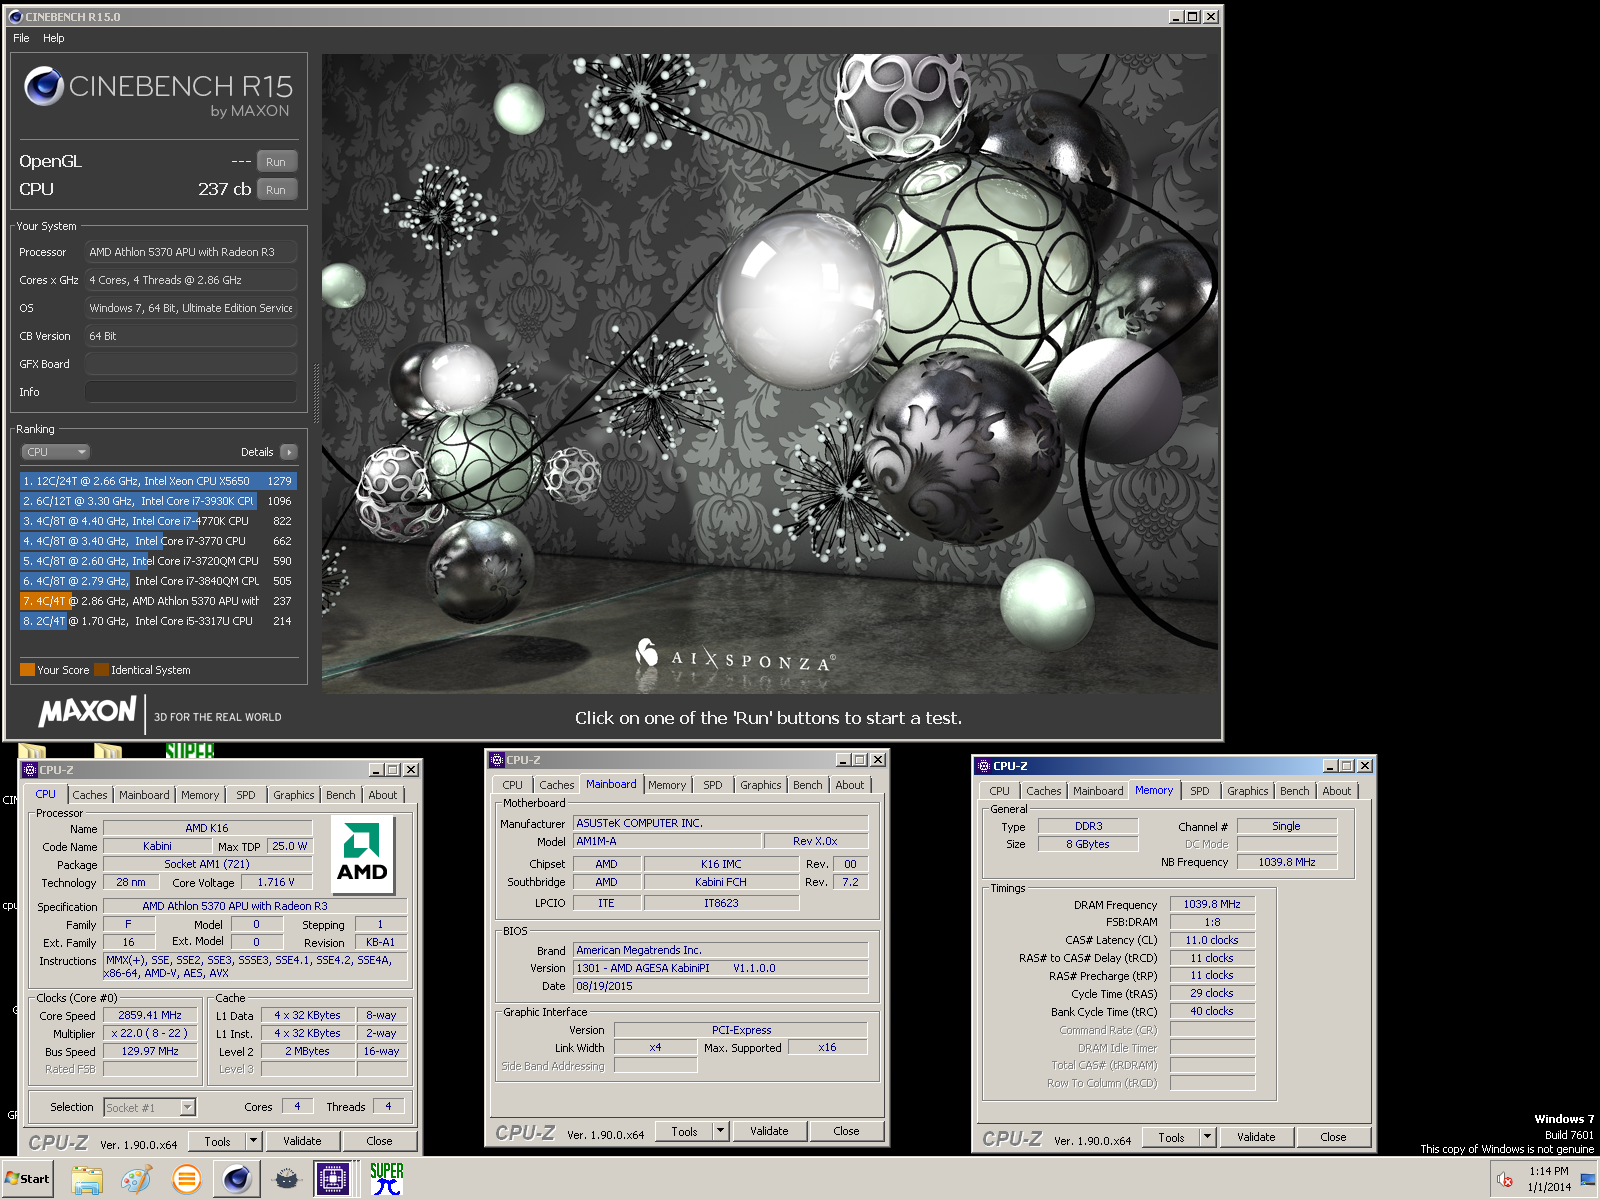Click the title bar icon of CPU-Z CPU window

[x=30, y=770]
